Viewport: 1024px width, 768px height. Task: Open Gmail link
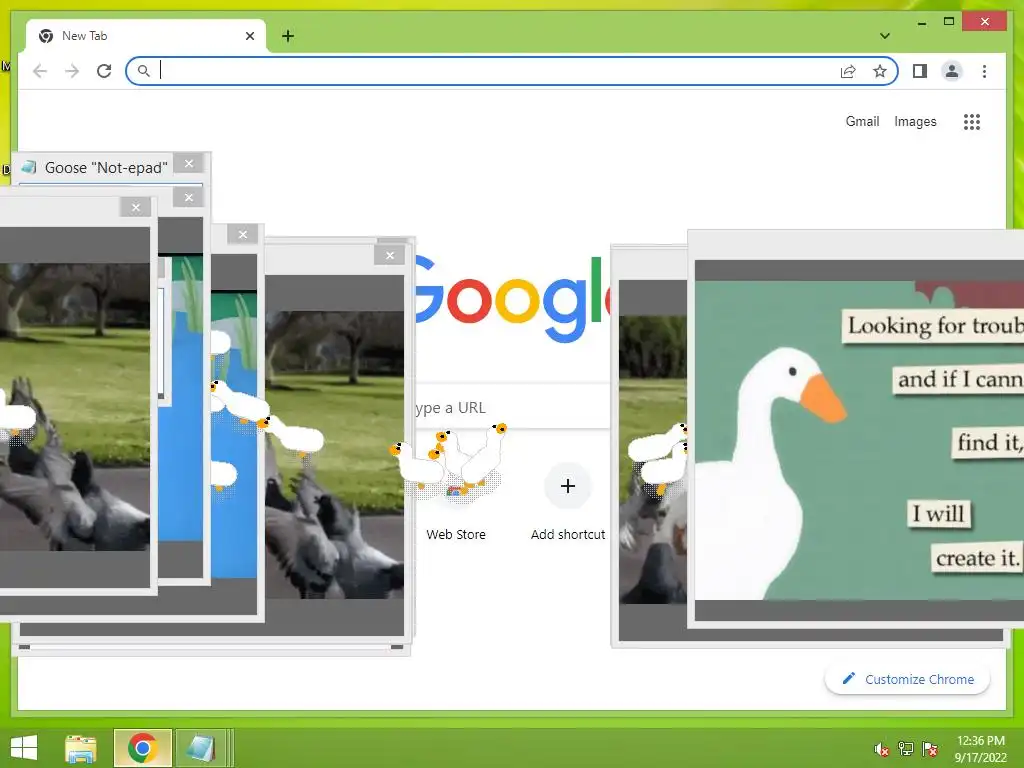(862, 121)
